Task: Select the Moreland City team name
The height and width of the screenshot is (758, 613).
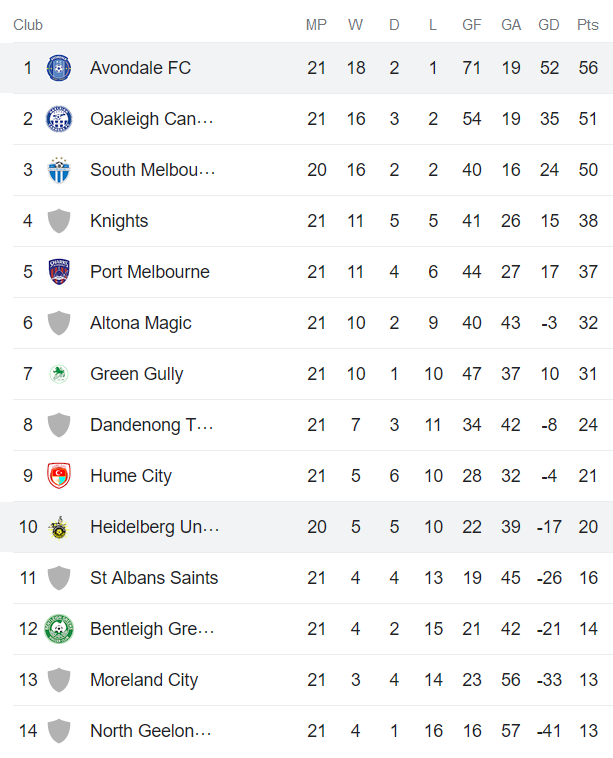Action: point(144,680)
